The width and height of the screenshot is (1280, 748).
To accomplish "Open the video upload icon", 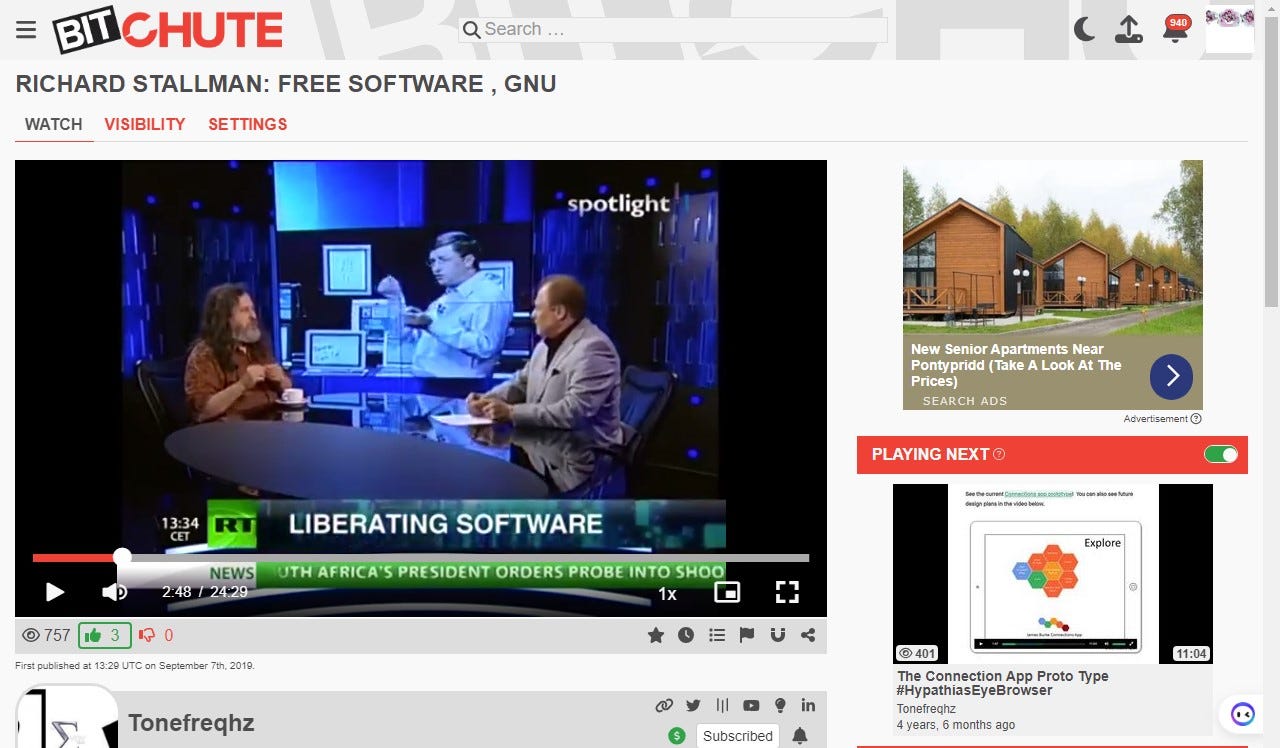I will 1129,29.
